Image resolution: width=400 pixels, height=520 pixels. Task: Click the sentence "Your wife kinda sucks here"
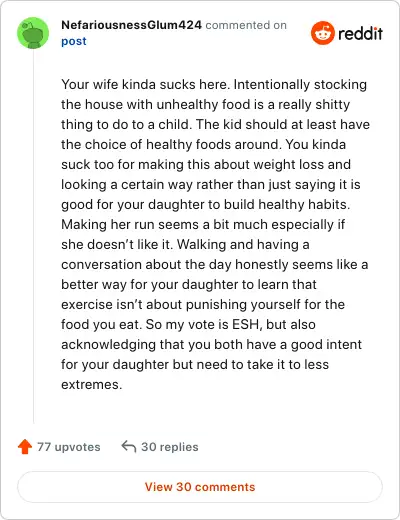click(145, 84)
